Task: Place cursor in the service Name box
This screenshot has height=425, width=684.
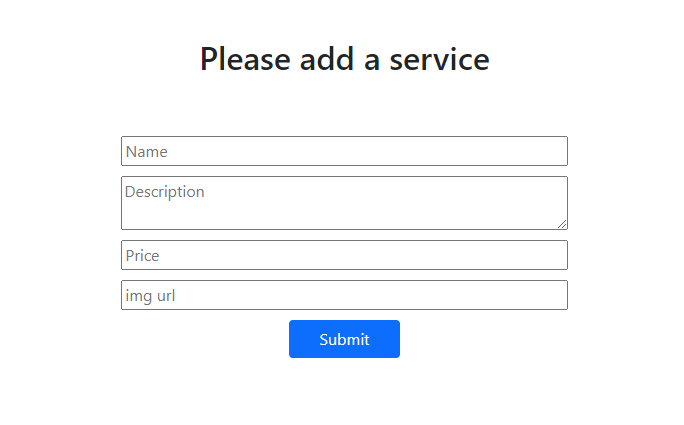Action: pos(344,151)
